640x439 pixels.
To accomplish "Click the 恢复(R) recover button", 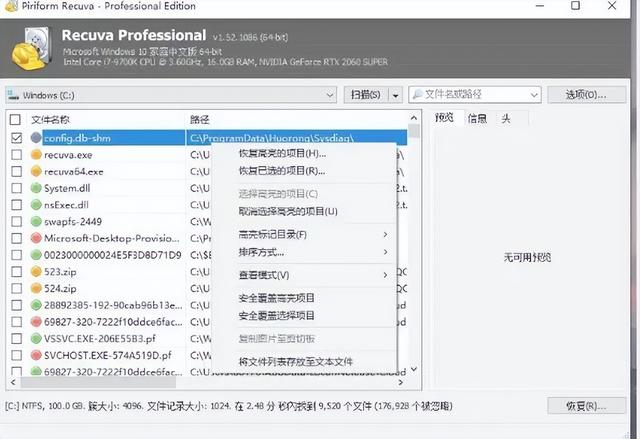I will point(586,406).
